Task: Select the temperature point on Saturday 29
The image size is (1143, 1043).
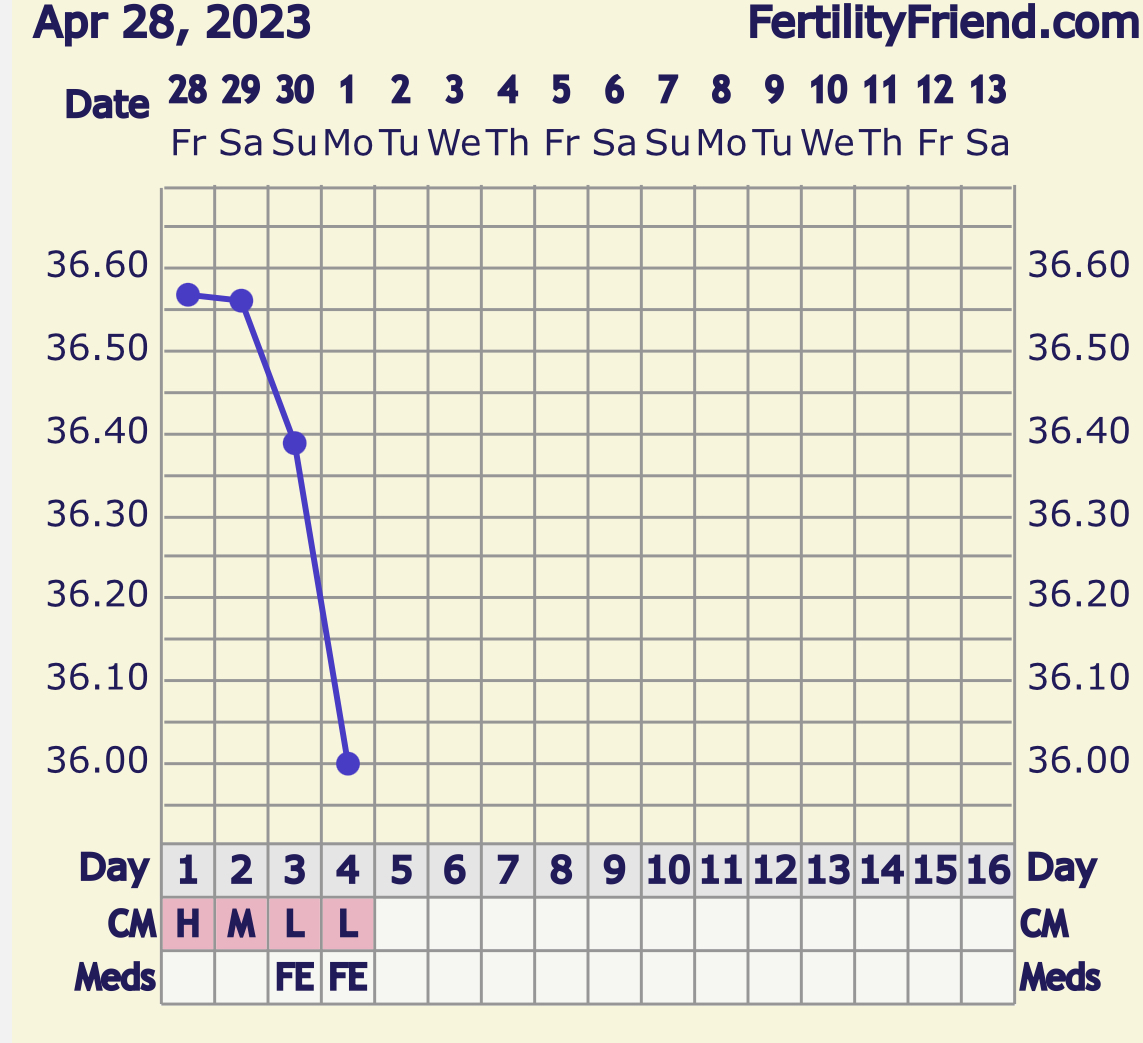Action: point(241,301)
